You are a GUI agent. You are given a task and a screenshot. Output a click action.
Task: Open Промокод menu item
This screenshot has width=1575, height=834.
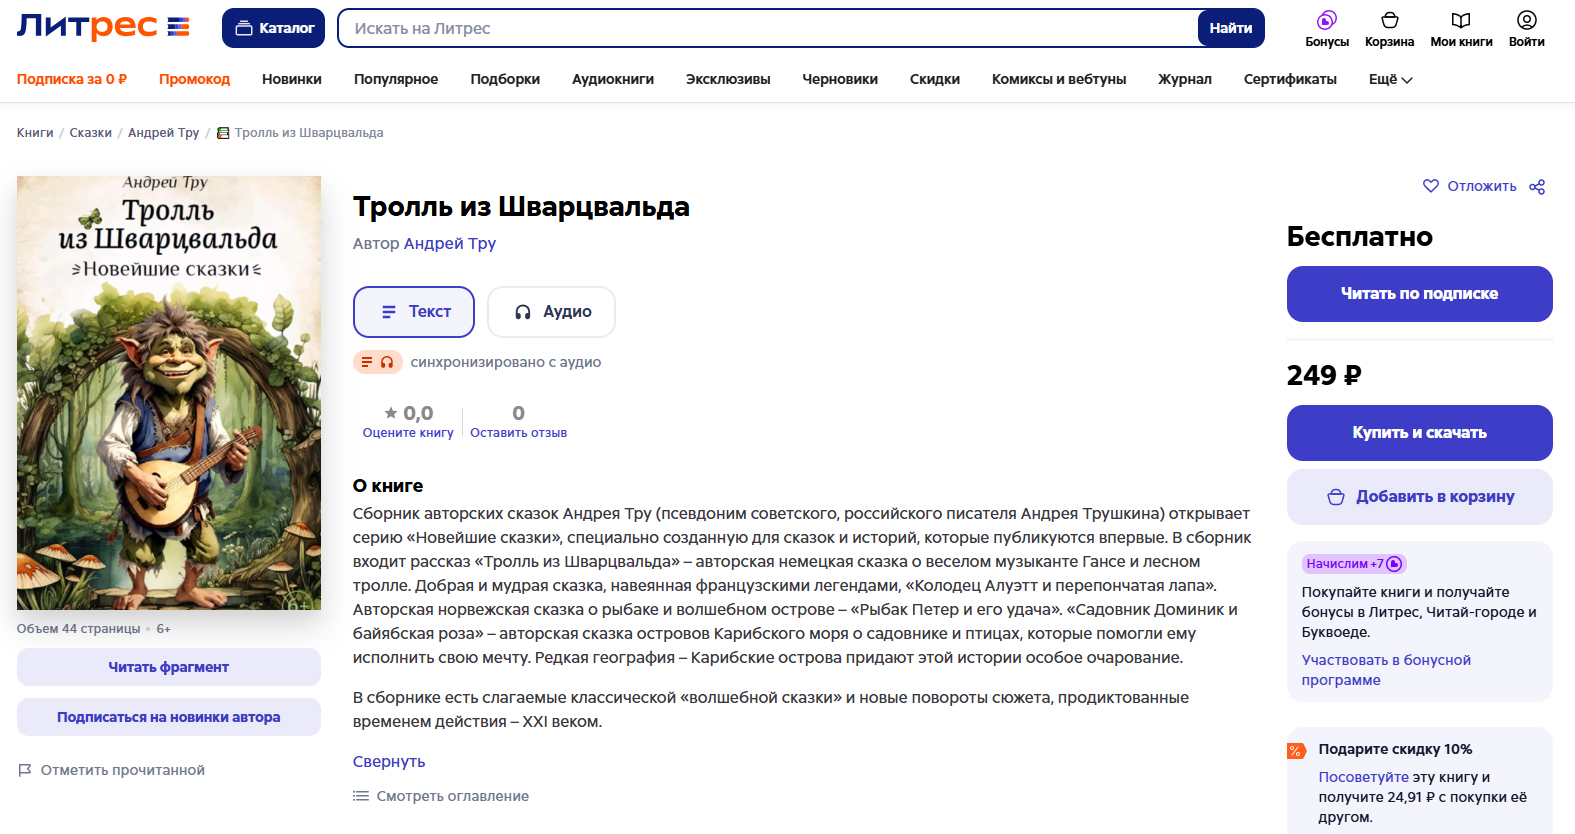[x=194, y=79]
